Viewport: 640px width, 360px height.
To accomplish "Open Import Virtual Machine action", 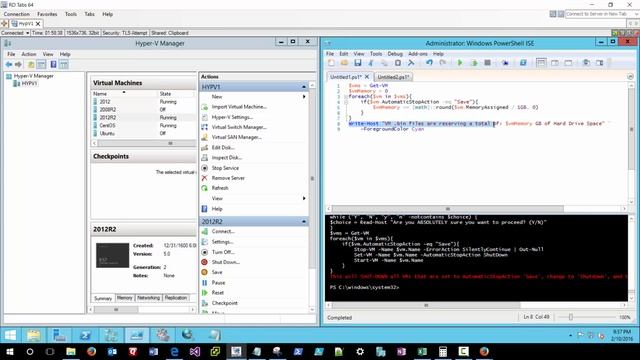I will click(x=239, y=107).
